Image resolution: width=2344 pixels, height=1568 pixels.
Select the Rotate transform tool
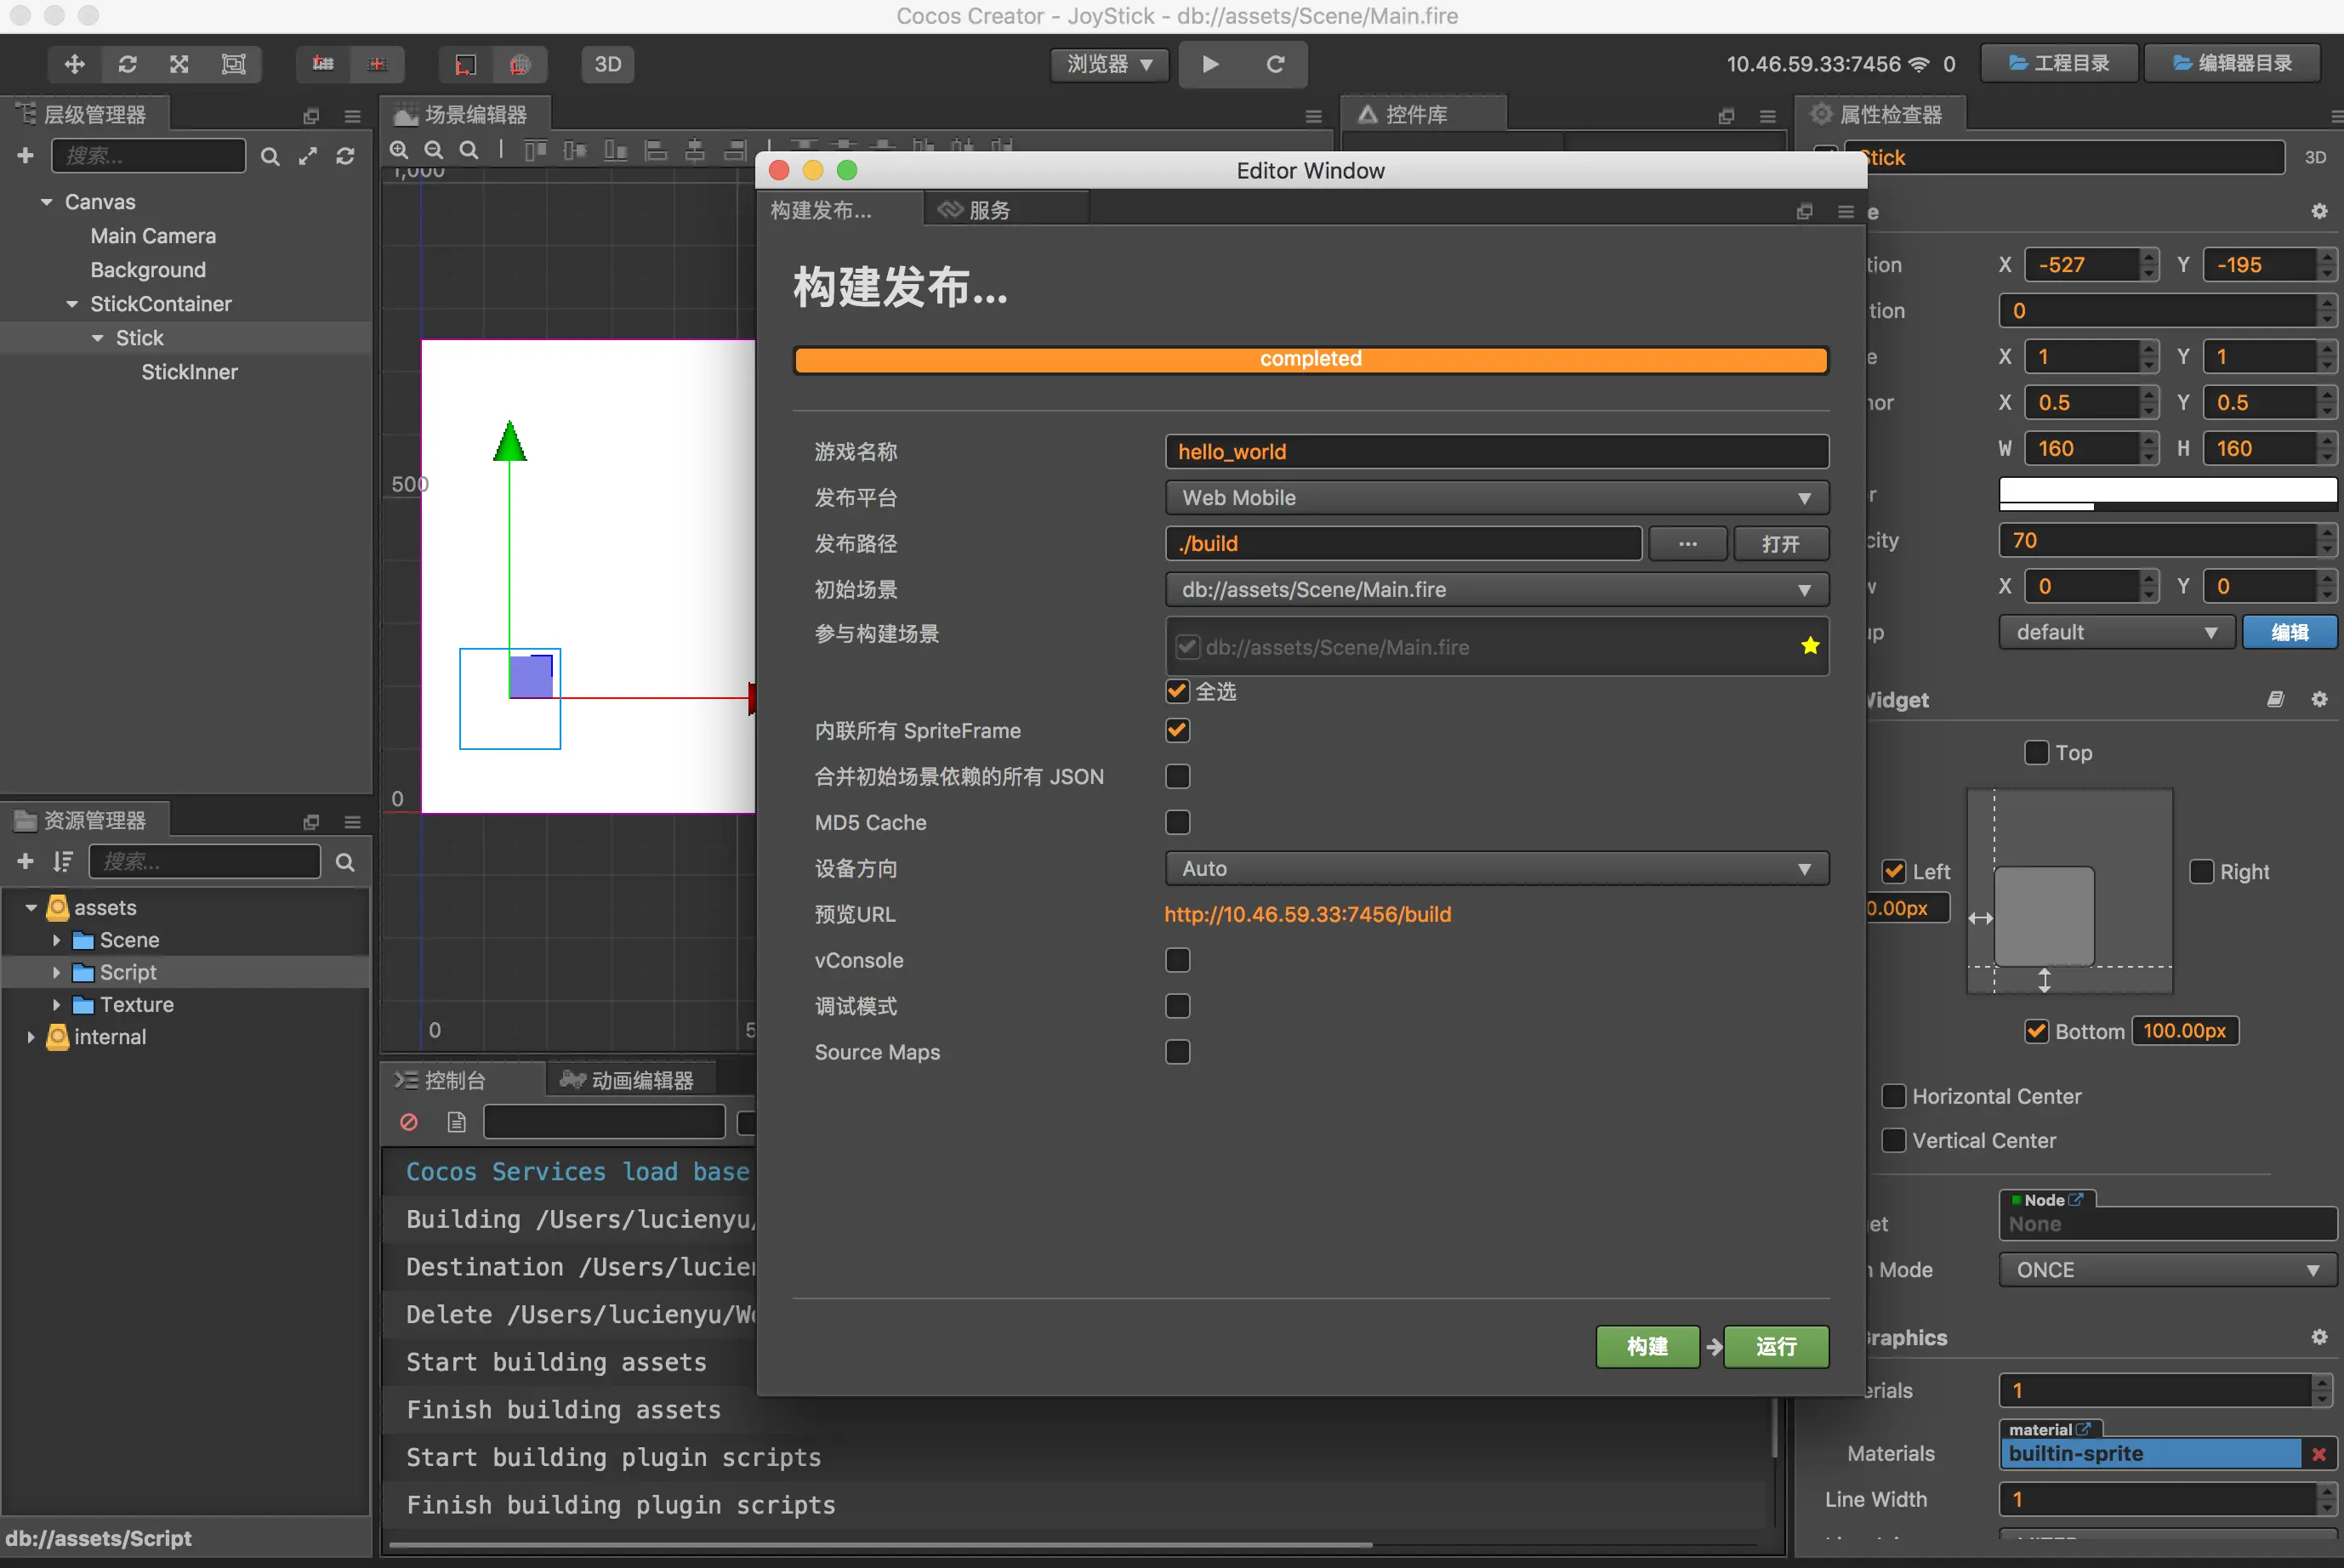(127, 64)
